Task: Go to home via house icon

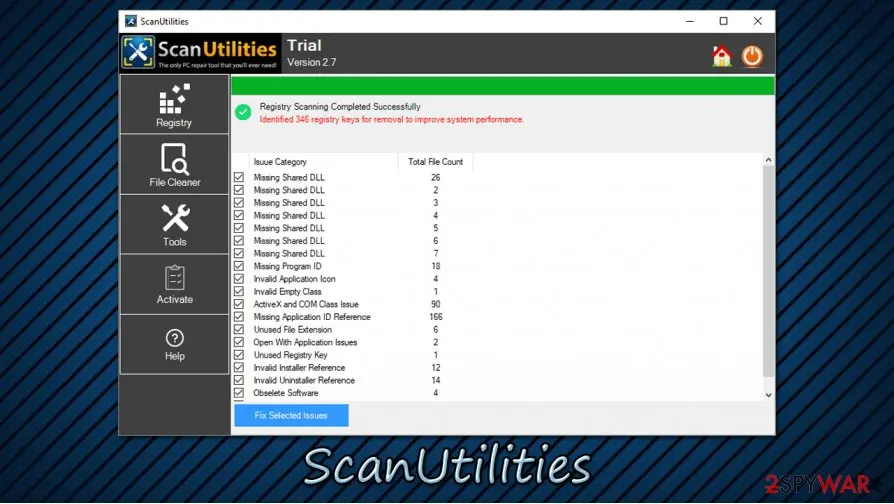Action: tap(722, 56)
